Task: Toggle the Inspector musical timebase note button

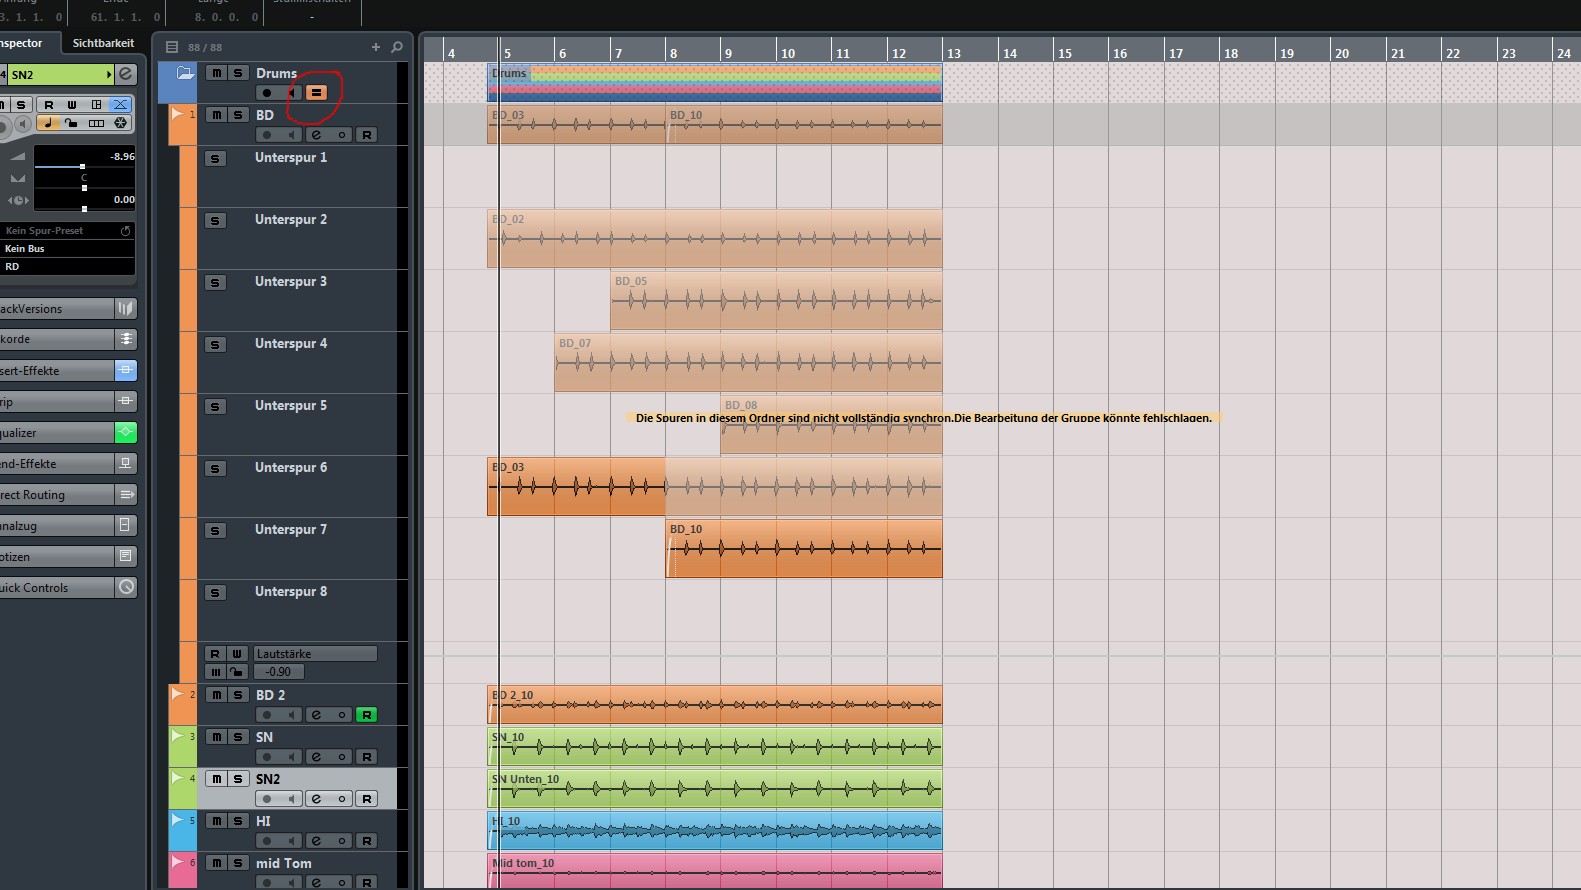Action: pos(48,123)
